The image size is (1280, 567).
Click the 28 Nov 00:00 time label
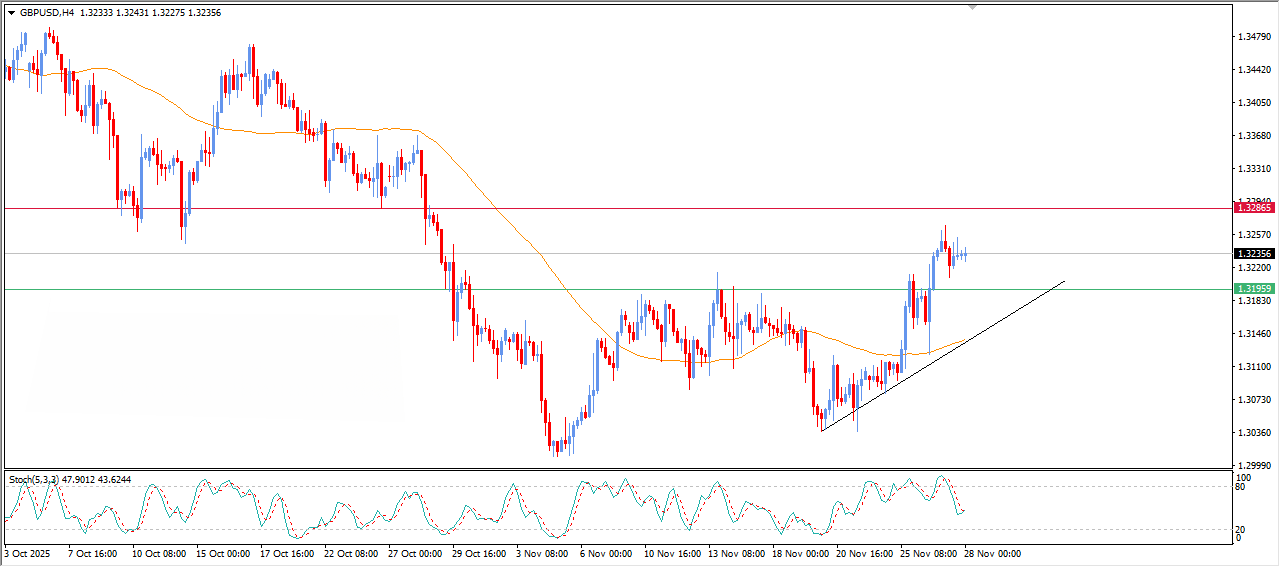(992, 553)
